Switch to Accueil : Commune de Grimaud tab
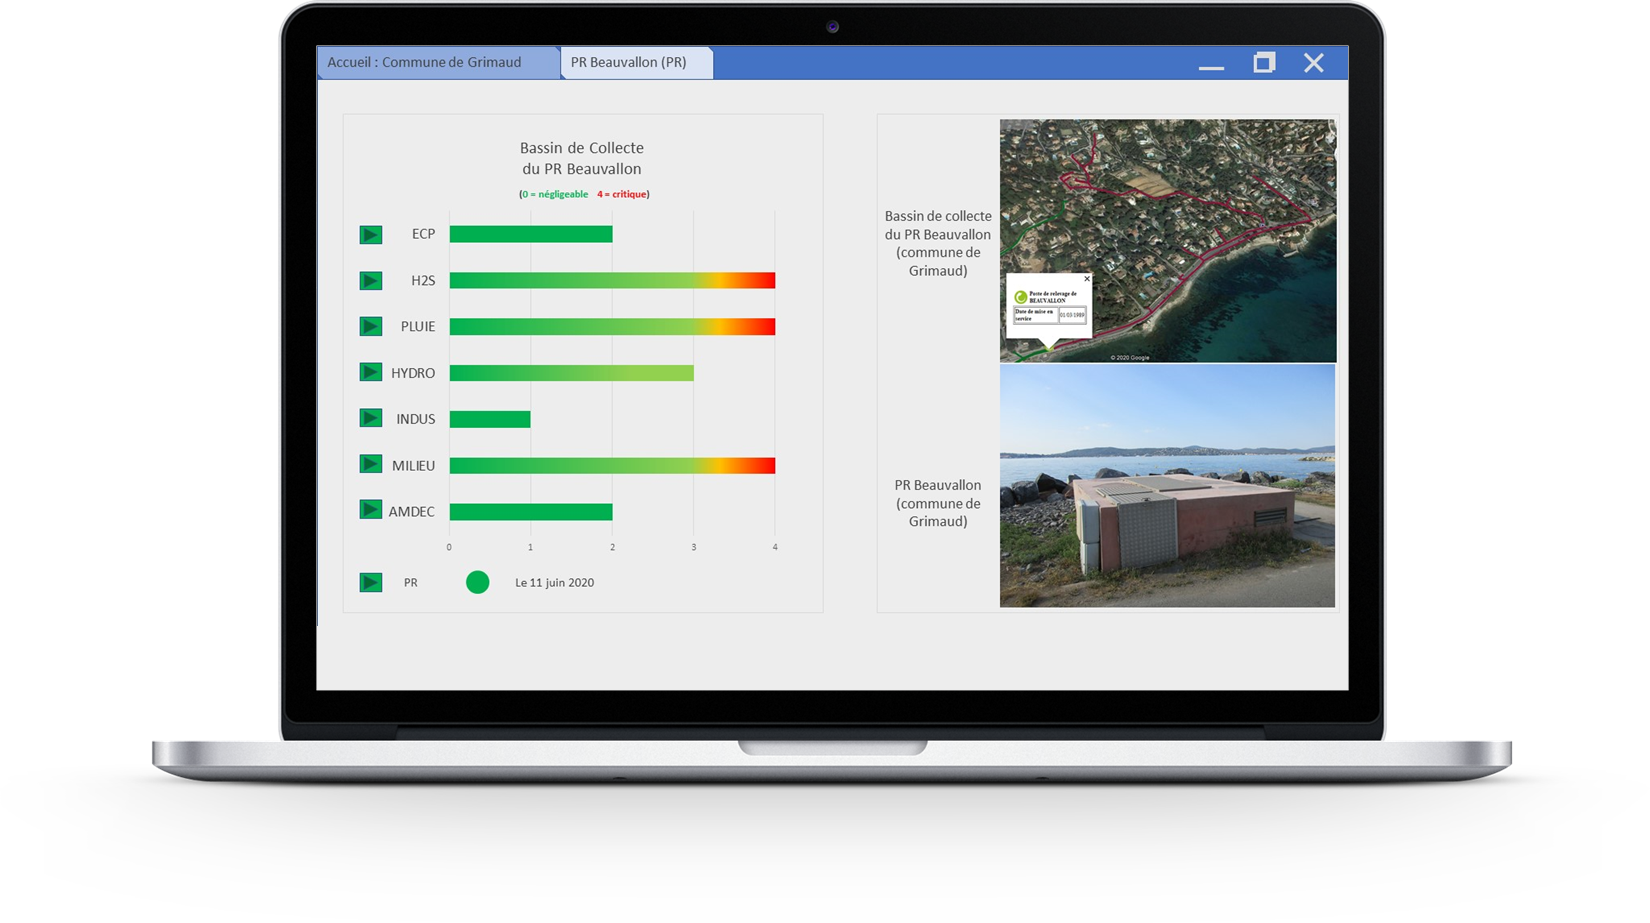Screen dimensions: 1650x923 pyautogui.click(x=438, y=62)
